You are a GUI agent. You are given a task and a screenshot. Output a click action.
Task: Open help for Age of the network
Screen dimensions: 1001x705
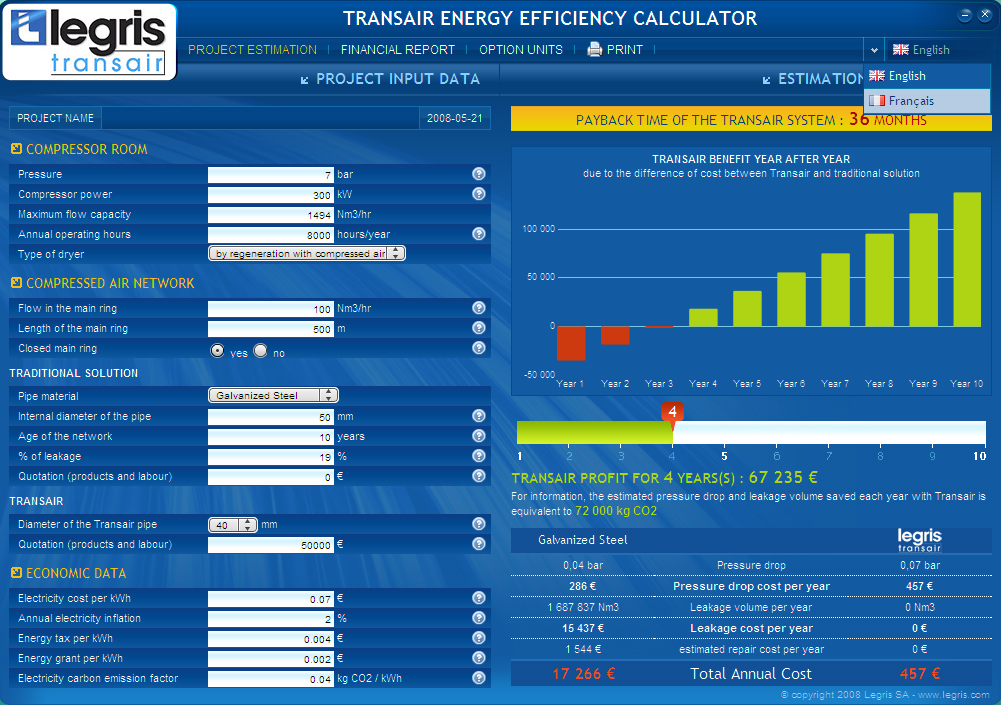click(479, 436)
